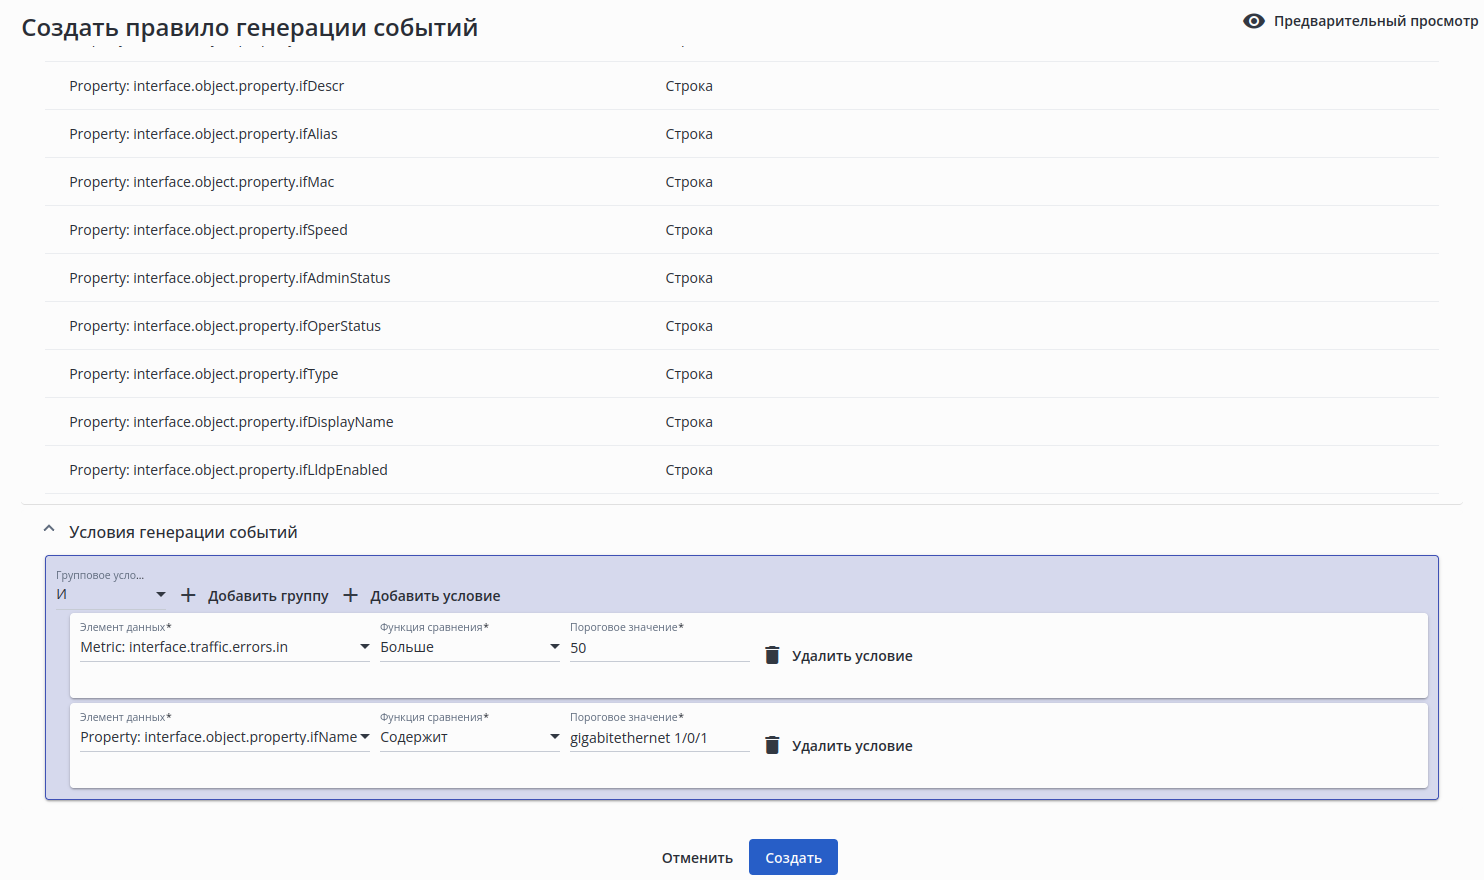
Task: Open data element dropdown showing interface.traffic.errors.in
Action: click(x=224, y=647)
